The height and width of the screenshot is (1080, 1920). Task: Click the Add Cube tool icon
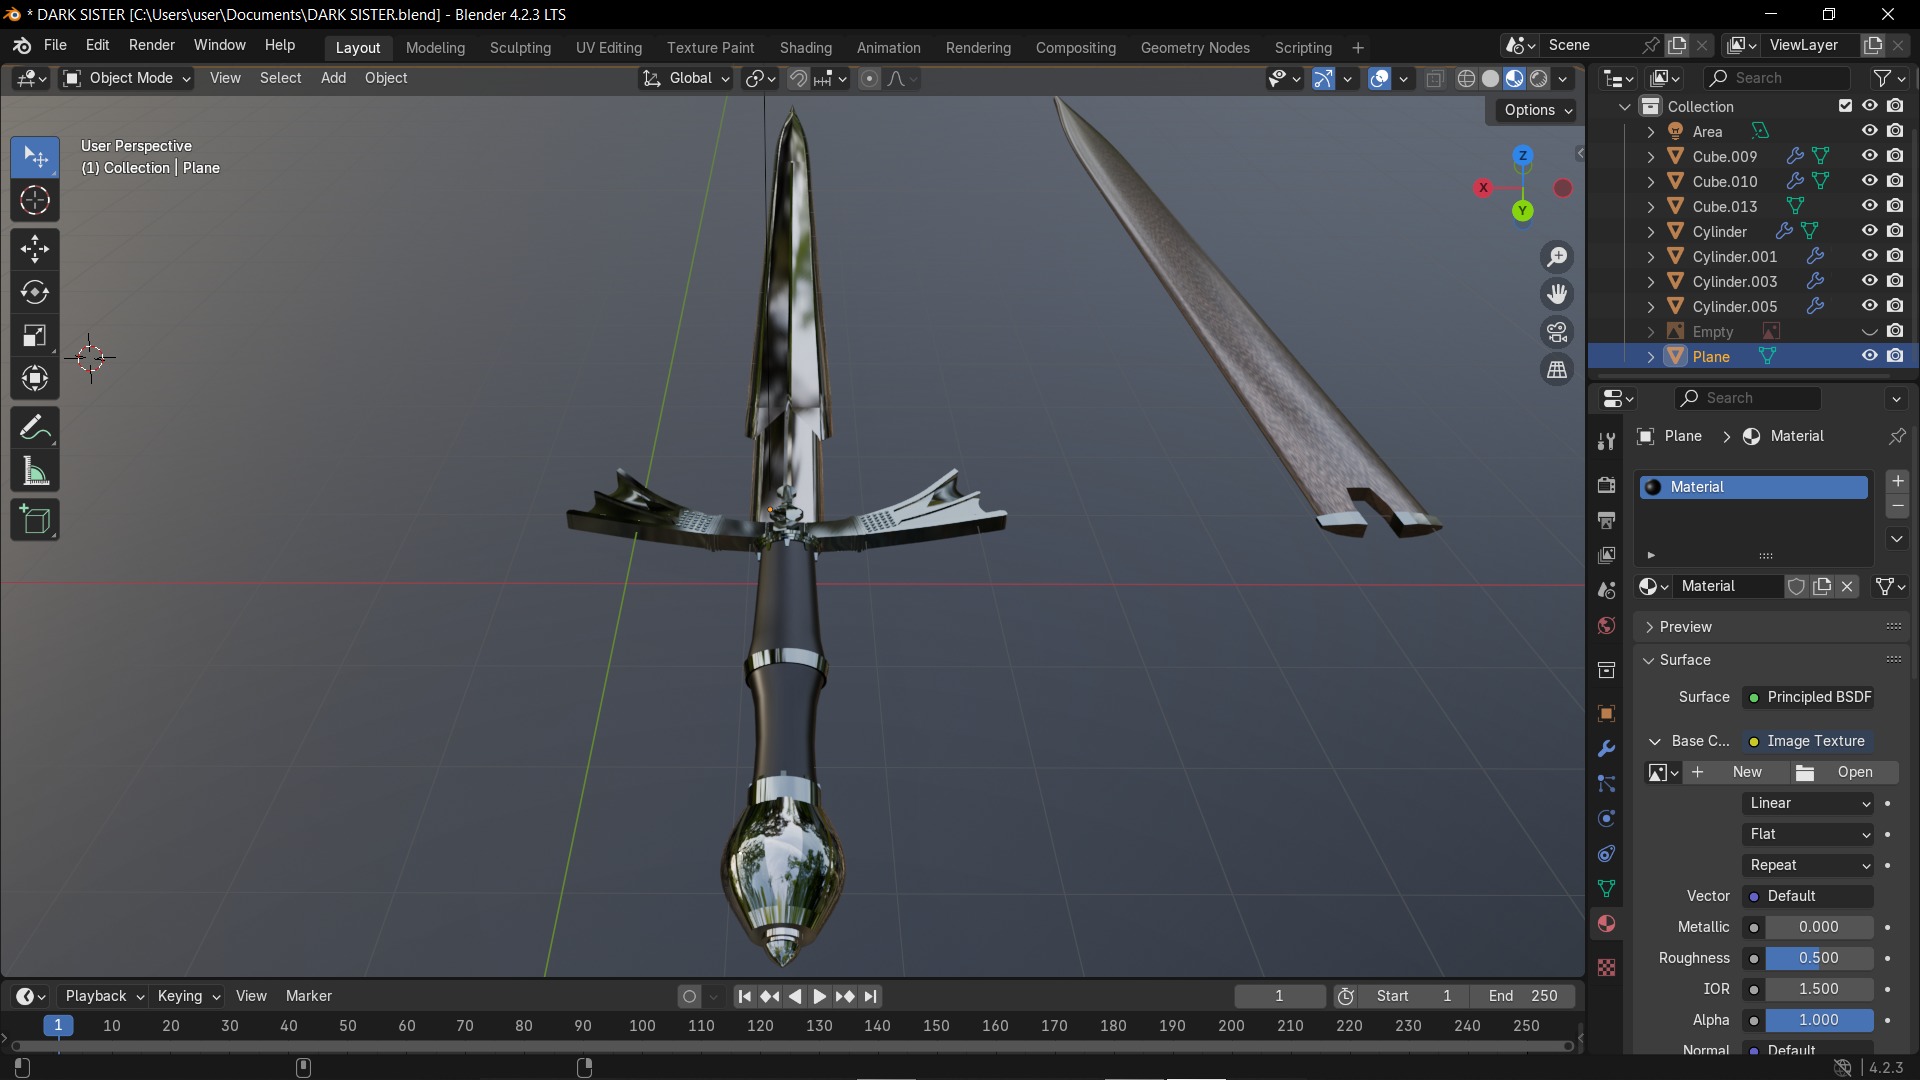pos(35,520)
